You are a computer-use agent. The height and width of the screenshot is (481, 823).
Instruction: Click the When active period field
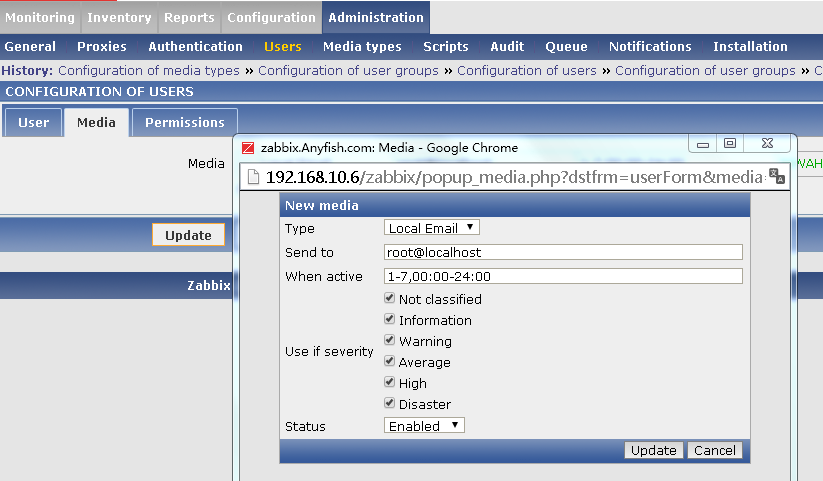pyautogui.click(x=563, y=276)
